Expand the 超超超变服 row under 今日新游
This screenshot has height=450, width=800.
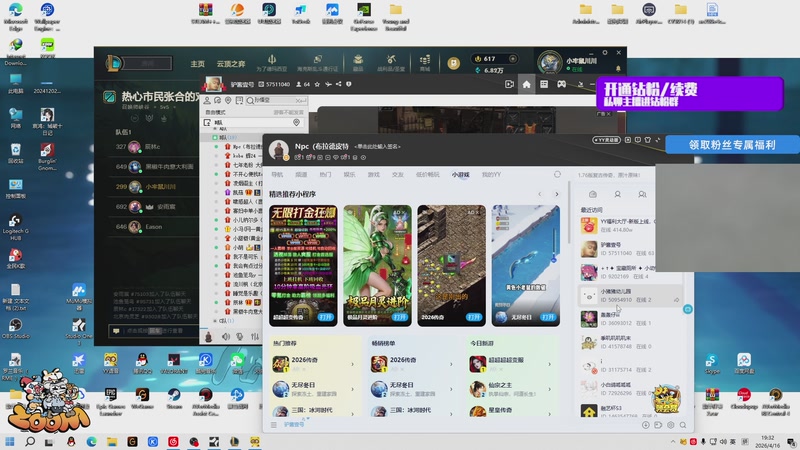coord(549,364)
